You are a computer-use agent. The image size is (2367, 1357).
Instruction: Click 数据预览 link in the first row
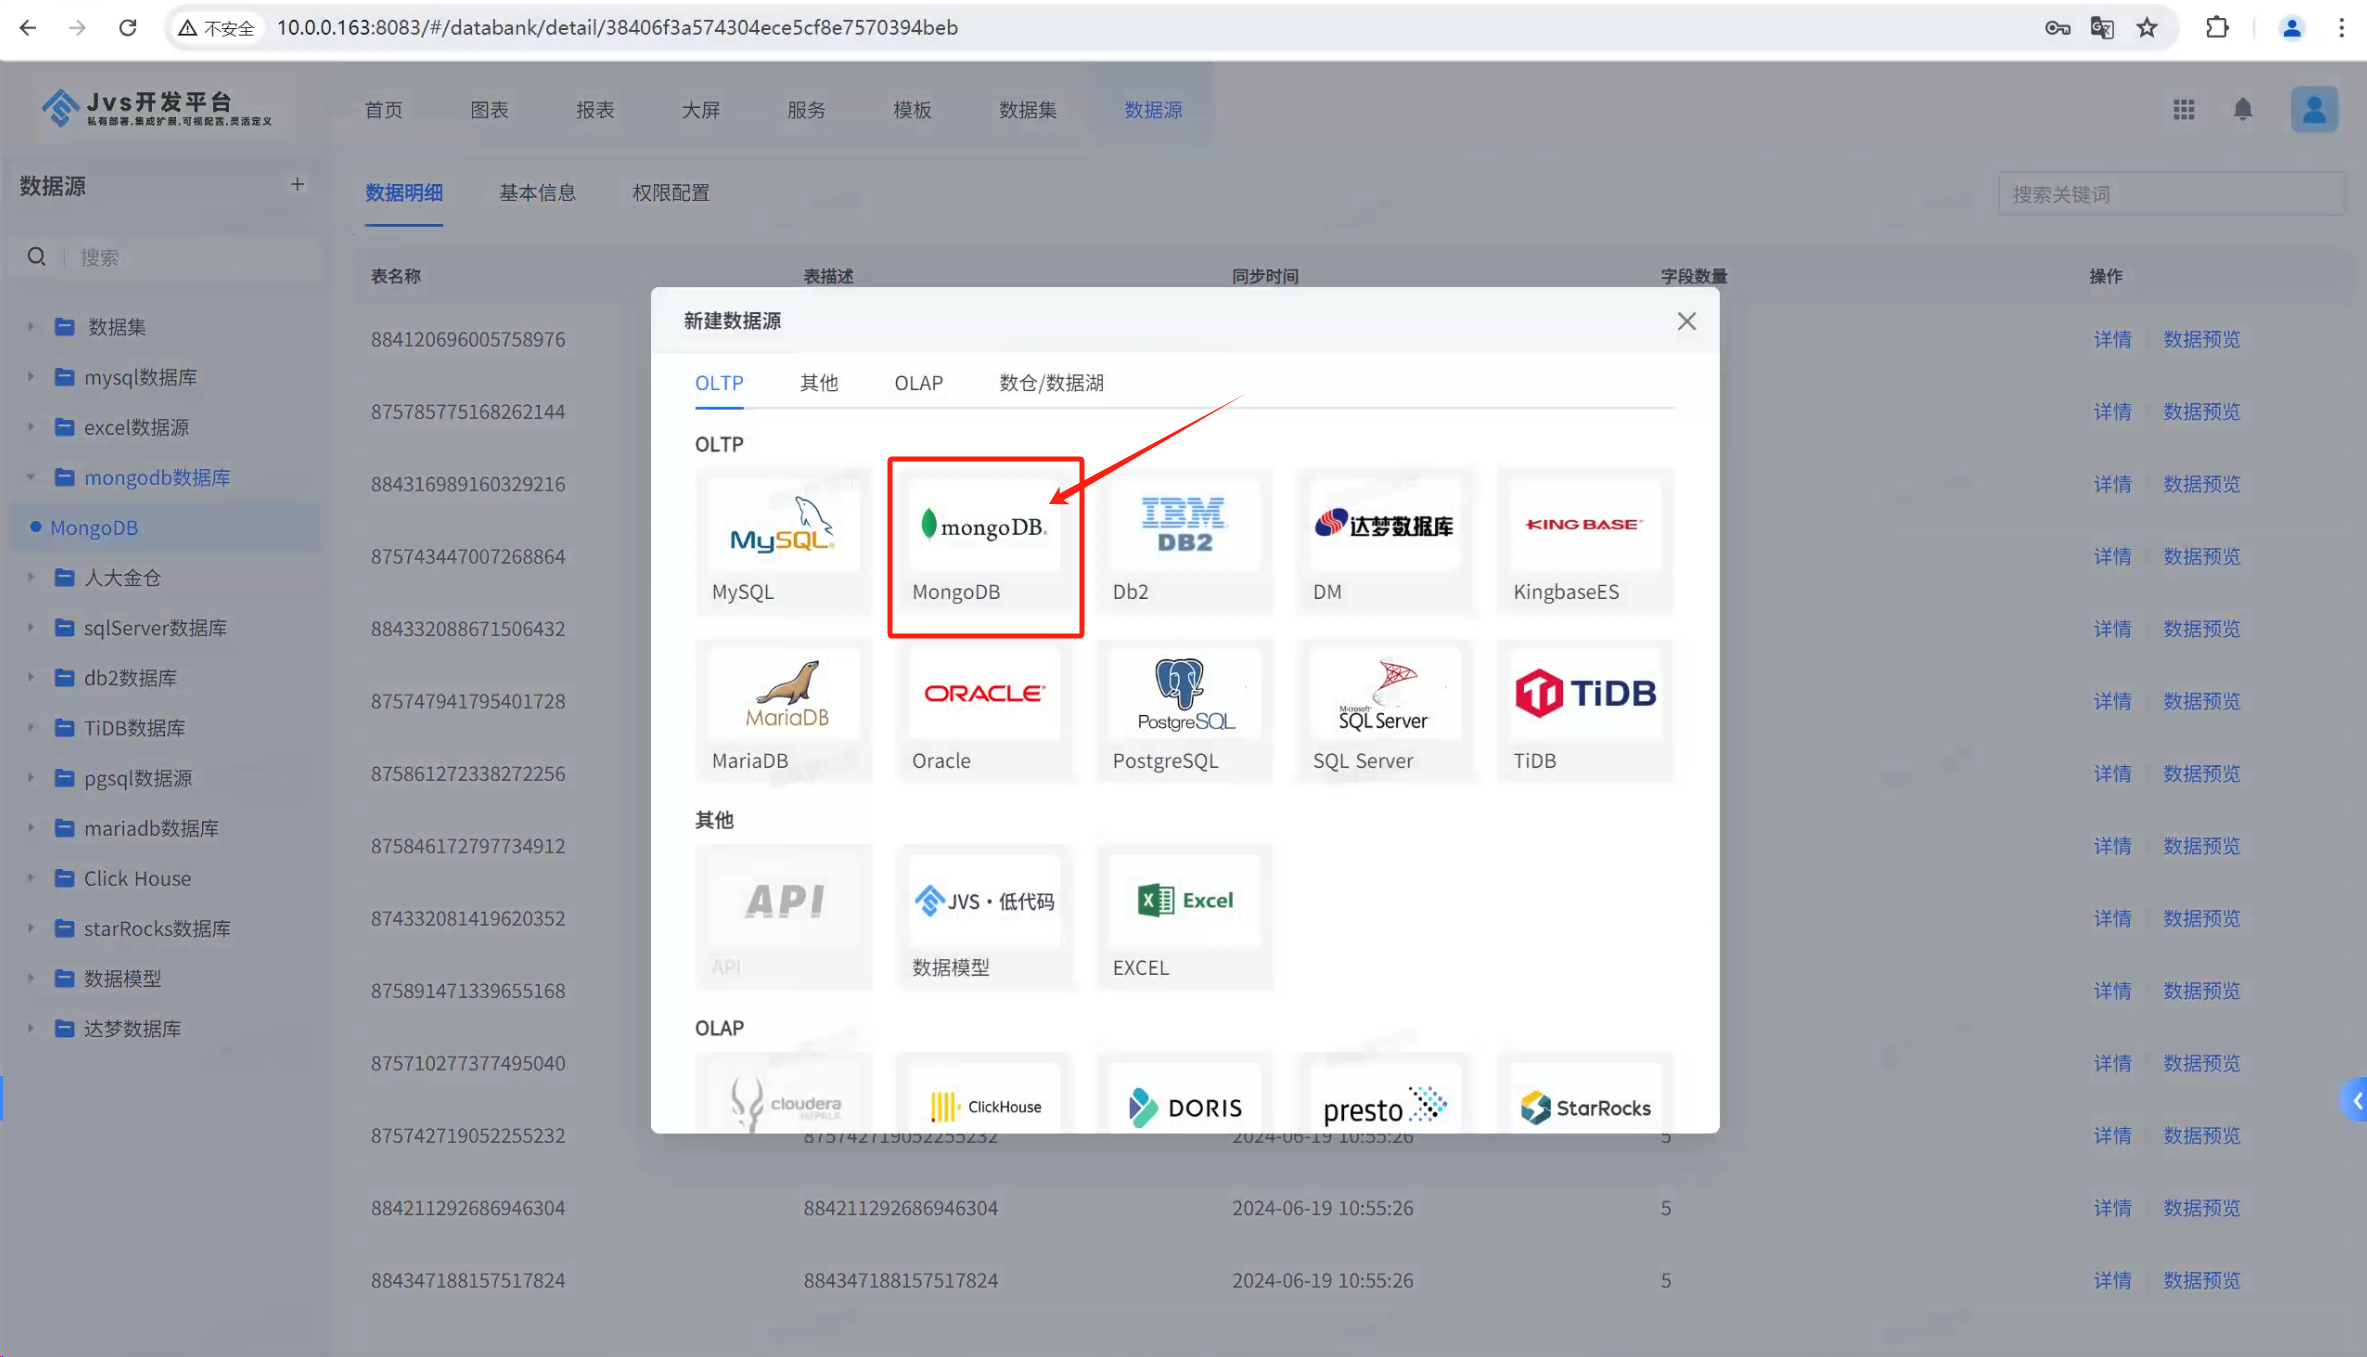pos(2201,339)
